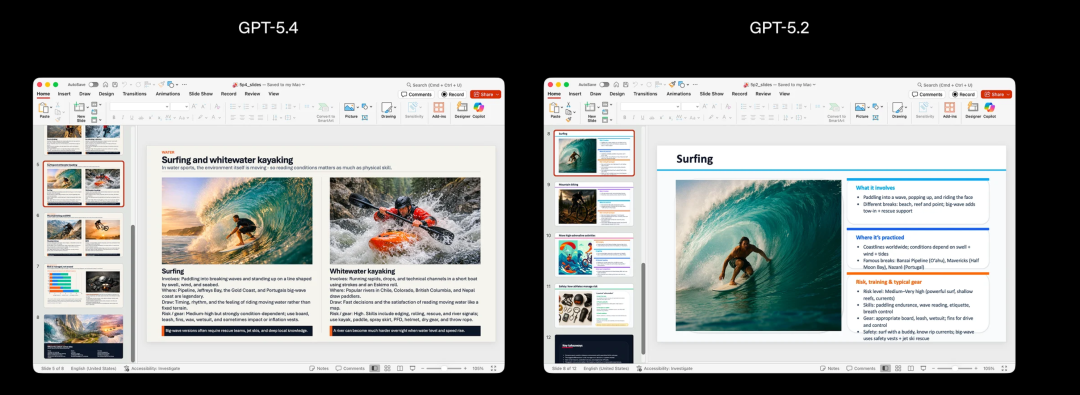Open font size dropdown in GPT-5.4 window
The height and width of the screenshot is (395, 1080).
point(186,107)
